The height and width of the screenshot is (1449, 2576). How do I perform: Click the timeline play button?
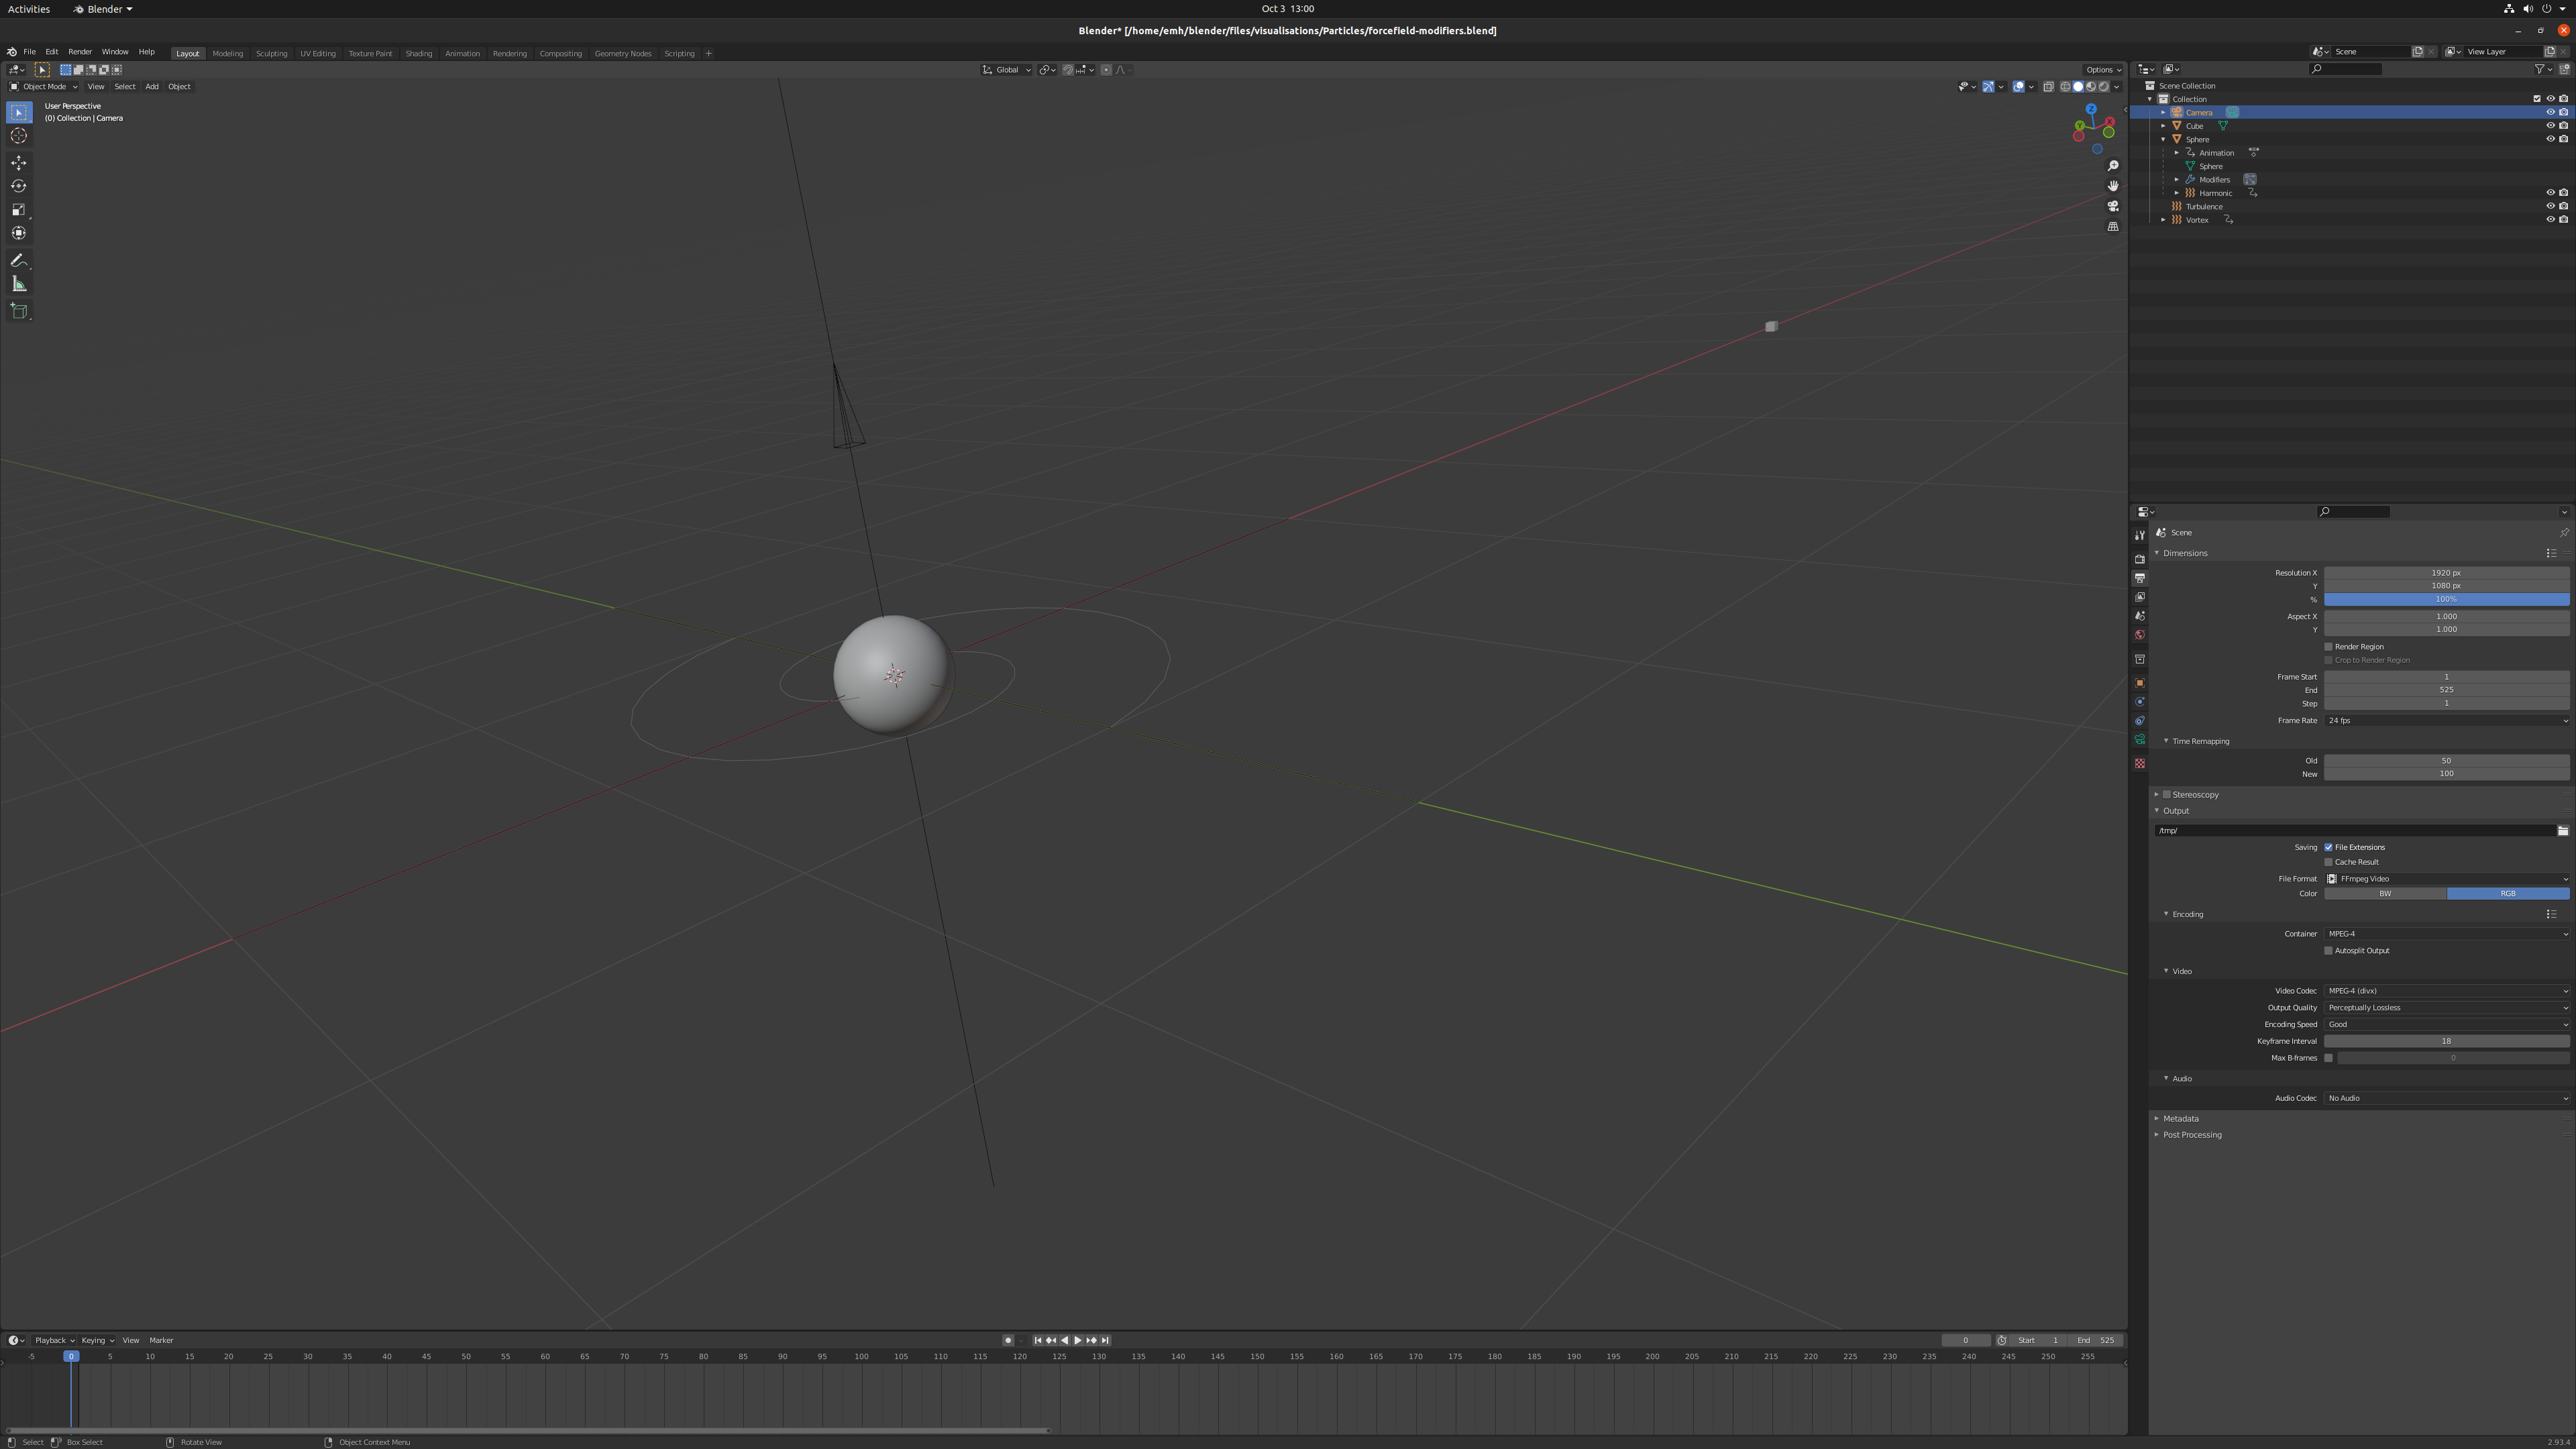(x=1077, y=1341)
